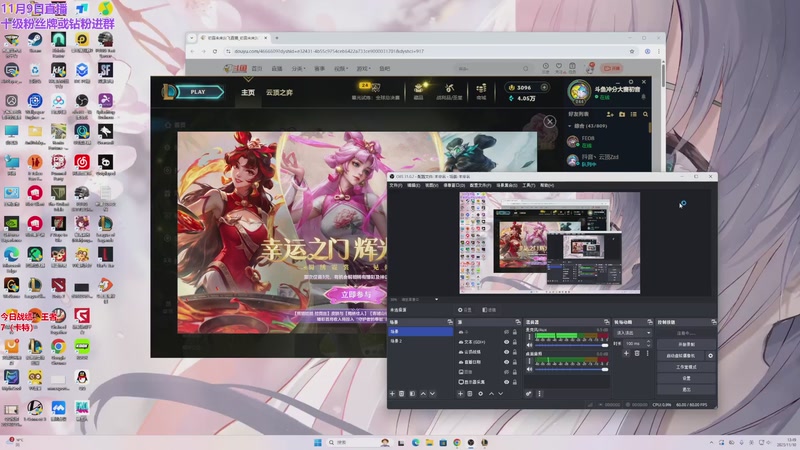Select 场景 2 in OBS scenes list
This screenshot has height=450, width=800.
pyautogui.click(x=420, y=341)
